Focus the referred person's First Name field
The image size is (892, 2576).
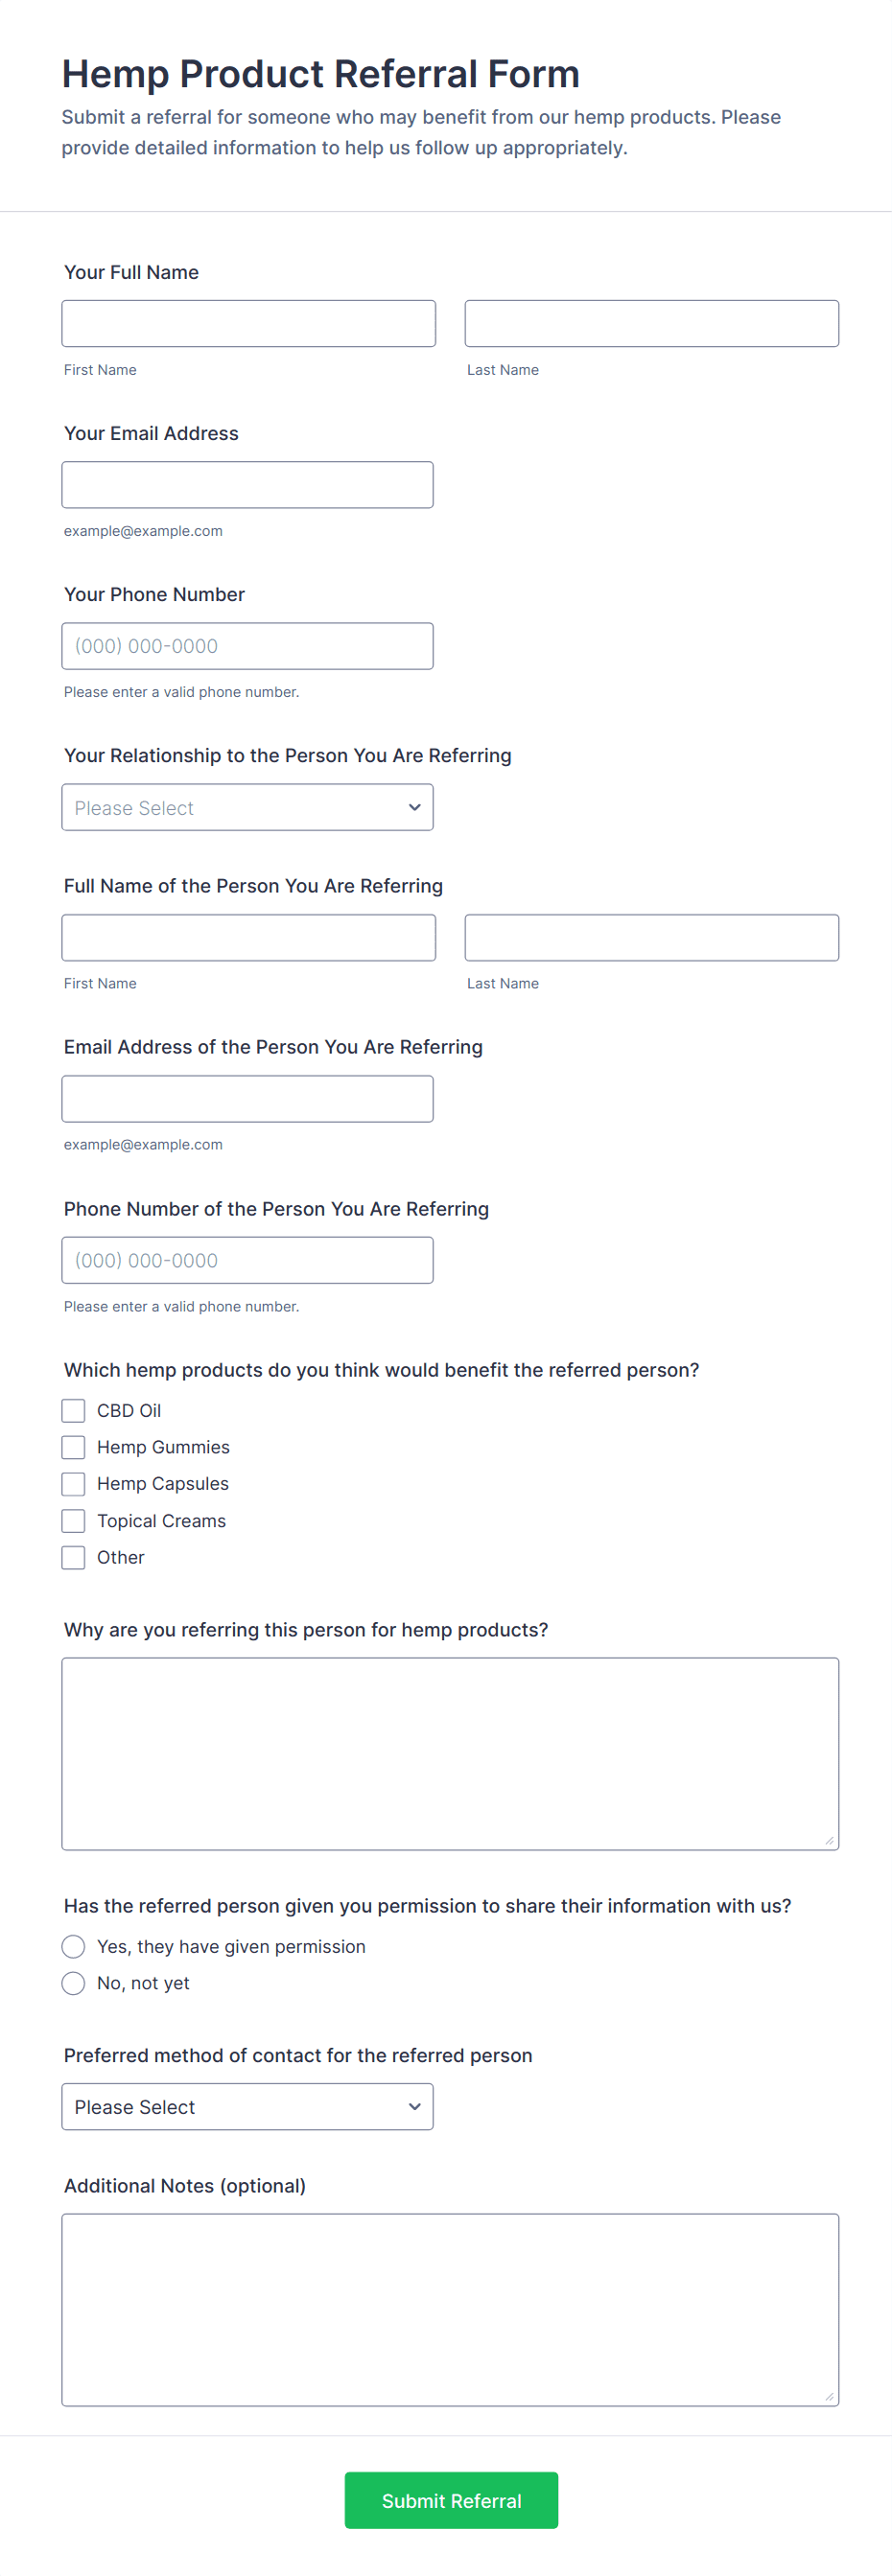248,937
